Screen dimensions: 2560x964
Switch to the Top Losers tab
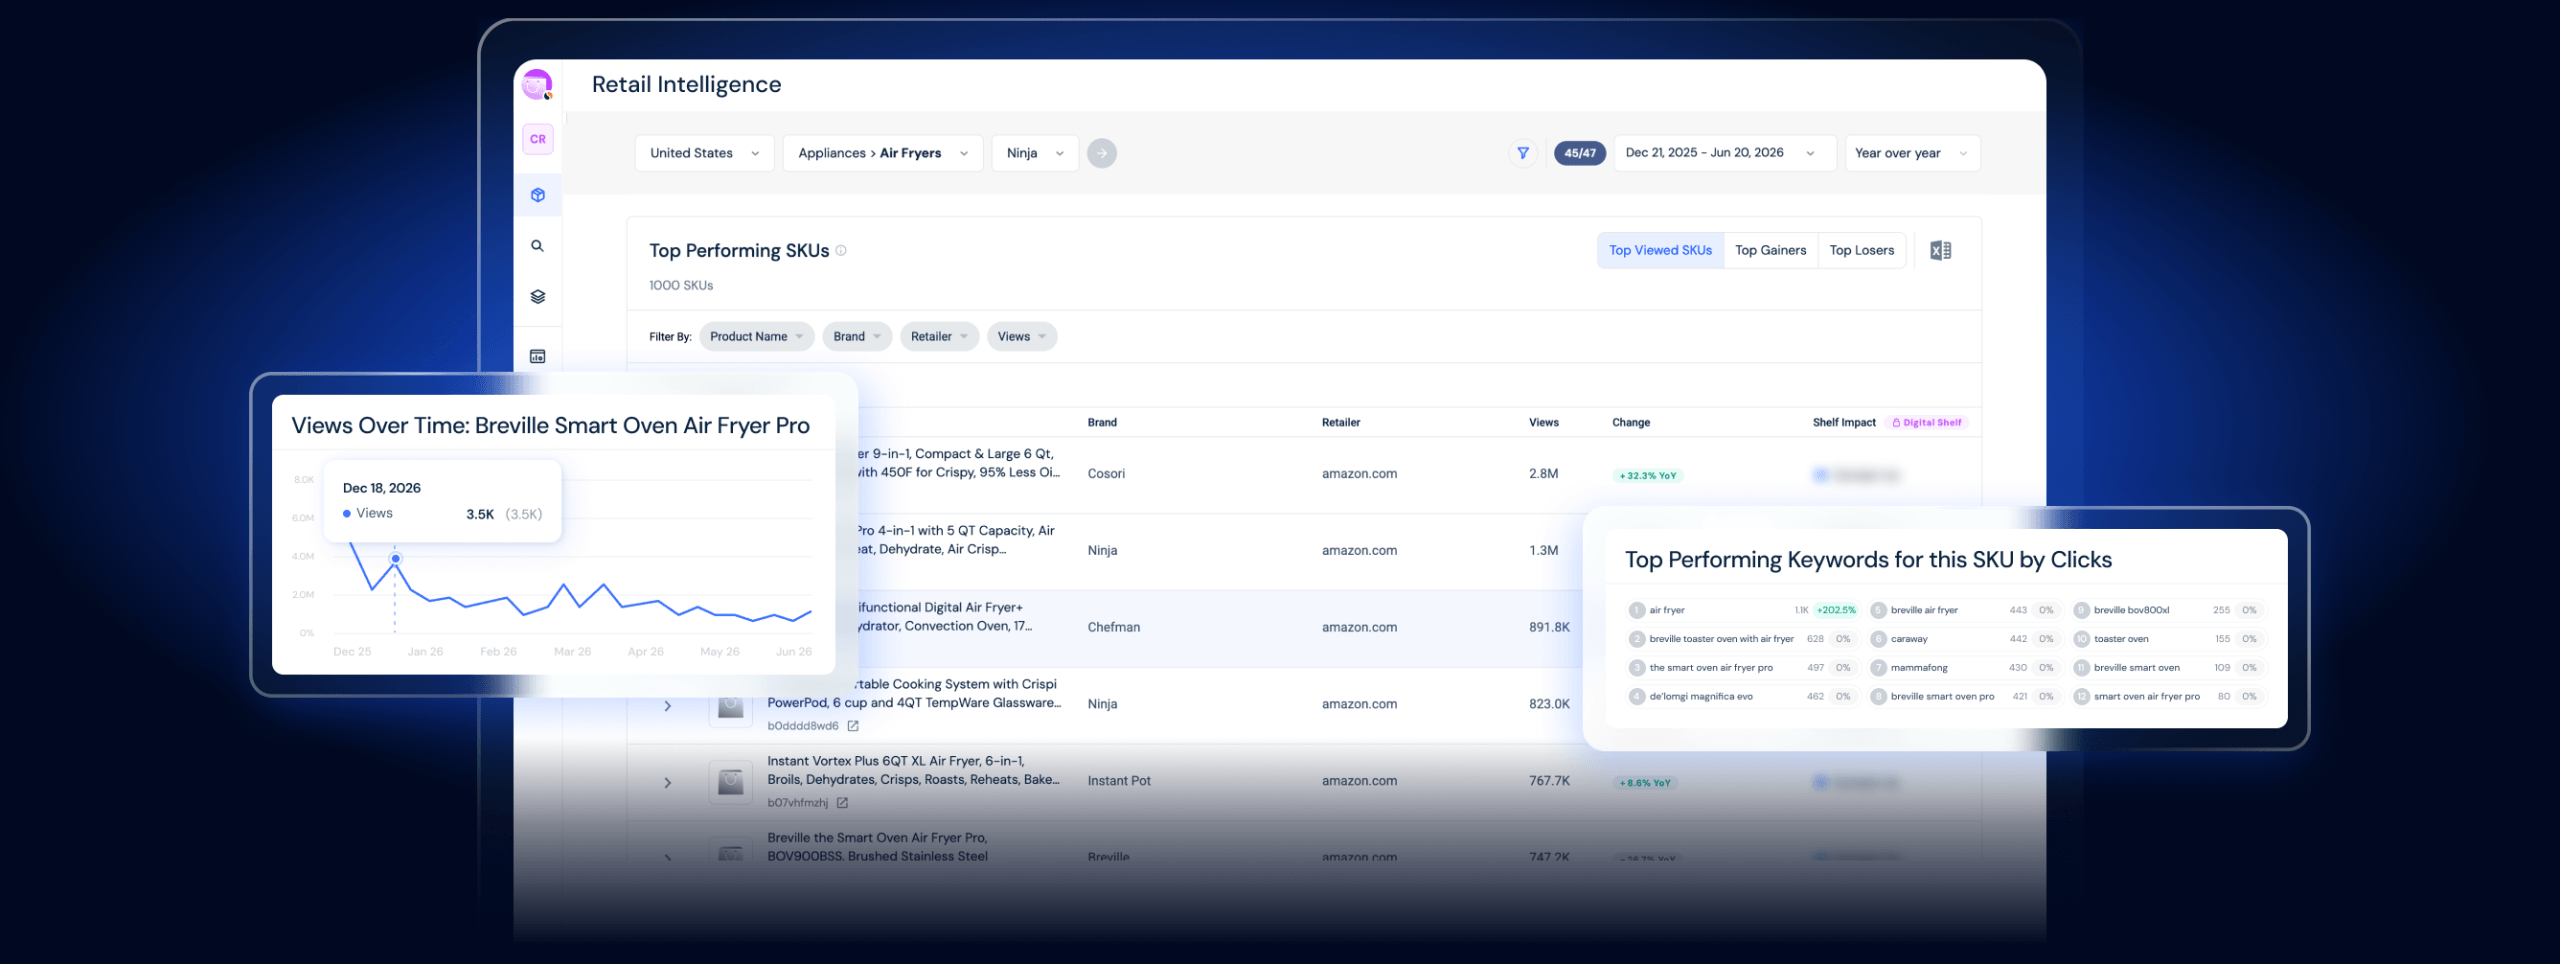point(1862,251)
